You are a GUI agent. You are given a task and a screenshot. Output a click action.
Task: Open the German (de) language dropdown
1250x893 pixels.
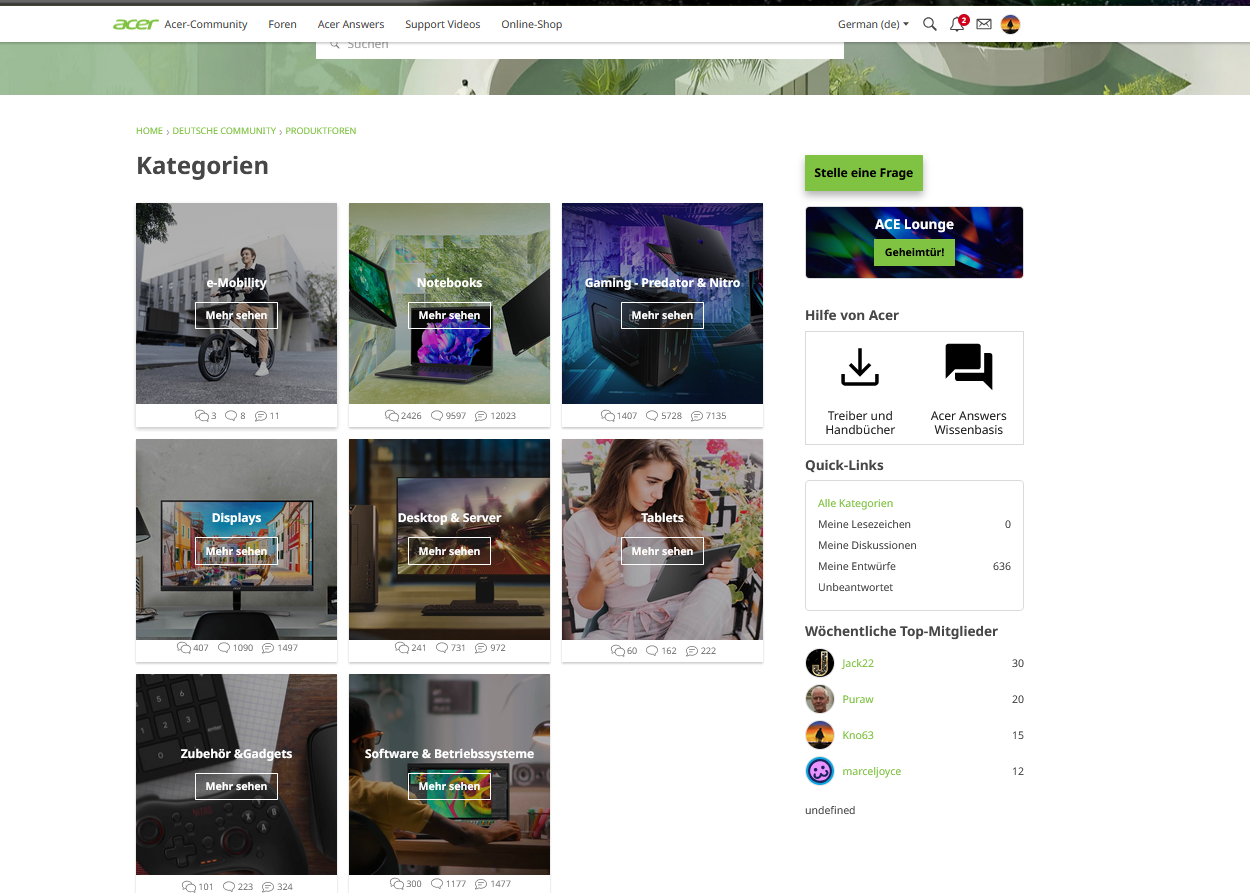coord(873,24)
